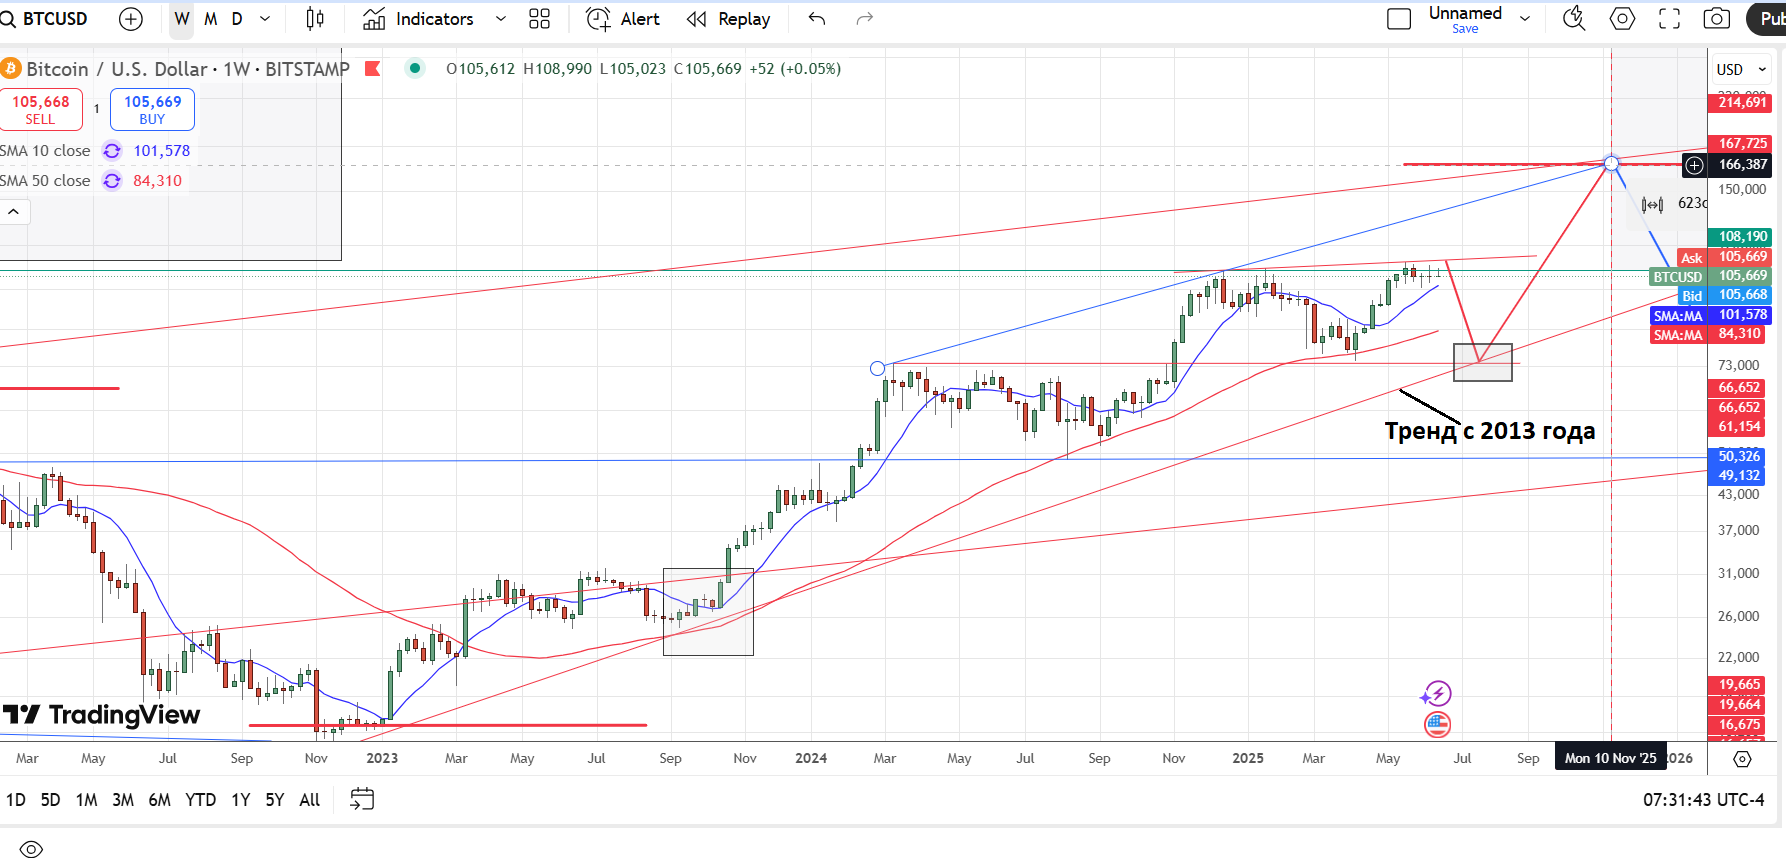Collapse the indicator legend with the chevron
The image size is (1786, 858).
pyautogui.click(x=14, y=212)
